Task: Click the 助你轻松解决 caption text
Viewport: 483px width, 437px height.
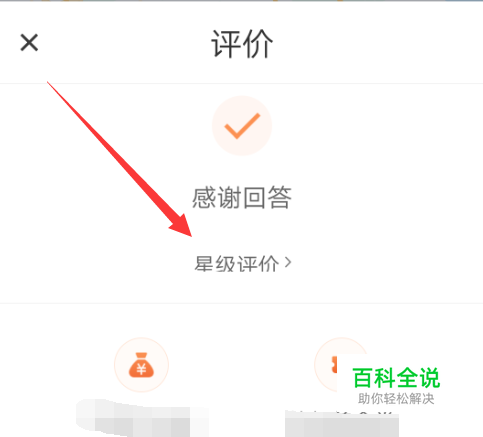Action: pos(396,398)
